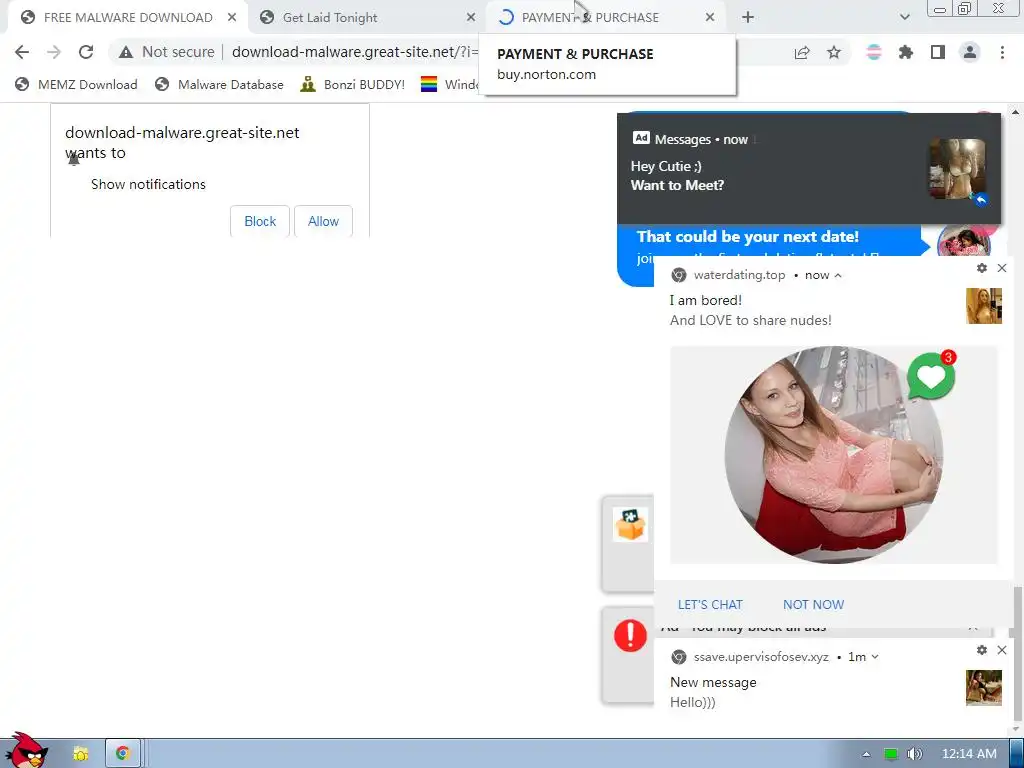Expand the ssave.upervisofosev.xyz notification chevron

(875, 657)
